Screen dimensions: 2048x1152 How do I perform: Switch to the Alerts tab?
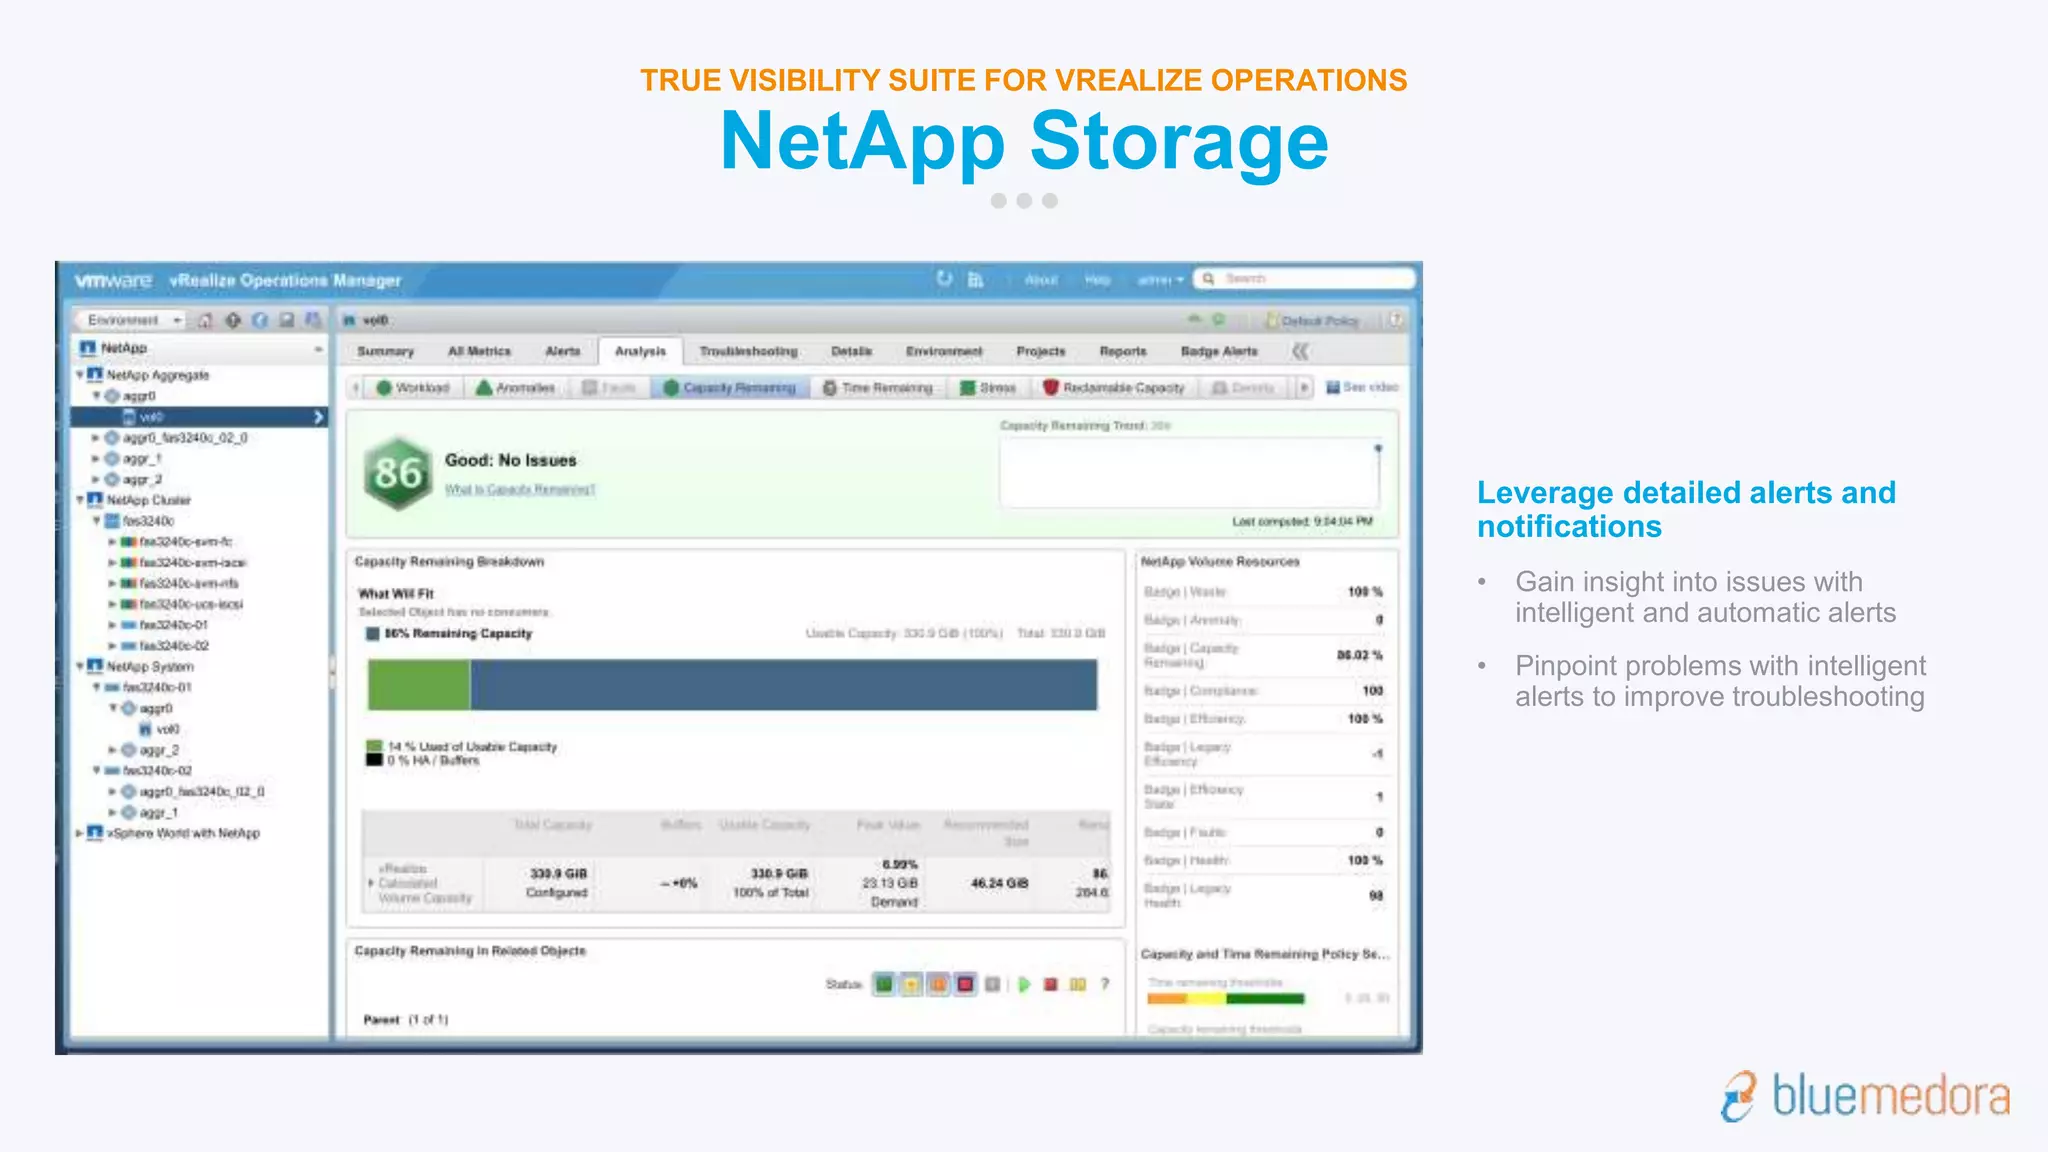(x=563, y=352)
